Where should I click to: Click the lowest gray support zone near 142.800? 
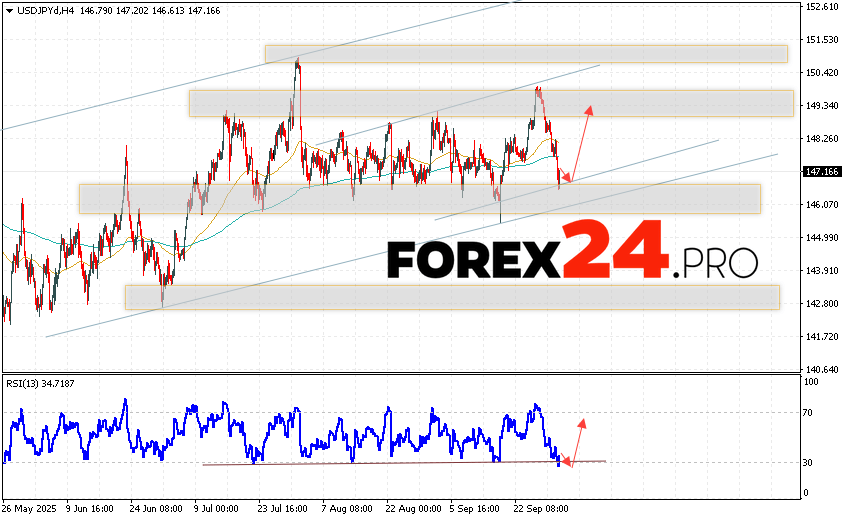451,297
